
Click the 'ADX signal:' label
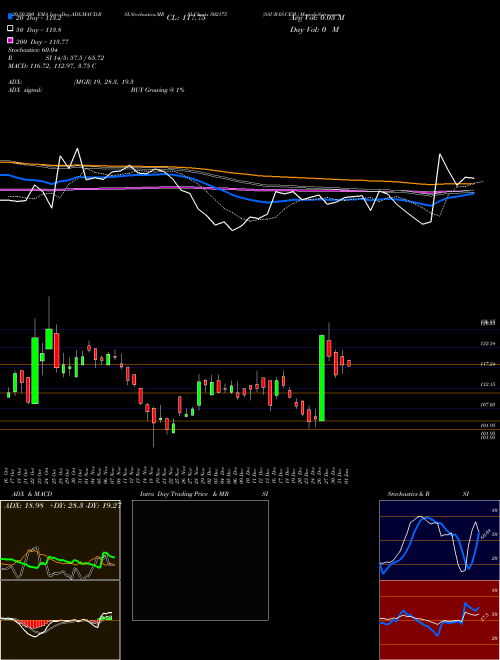pyautogui.click(x=25, y=90)
